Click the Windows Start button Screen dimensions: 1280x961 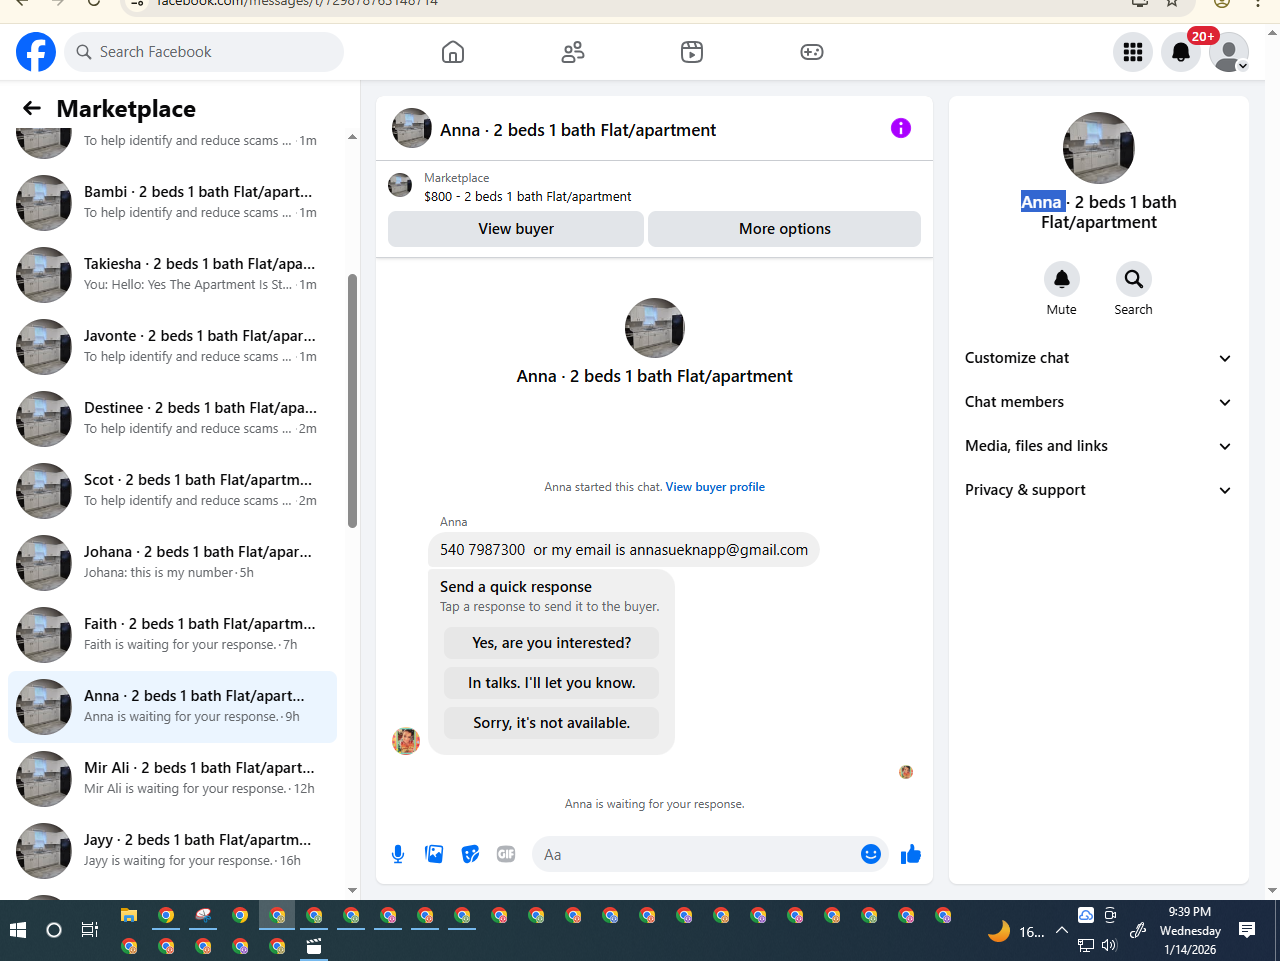click(18, 930)
